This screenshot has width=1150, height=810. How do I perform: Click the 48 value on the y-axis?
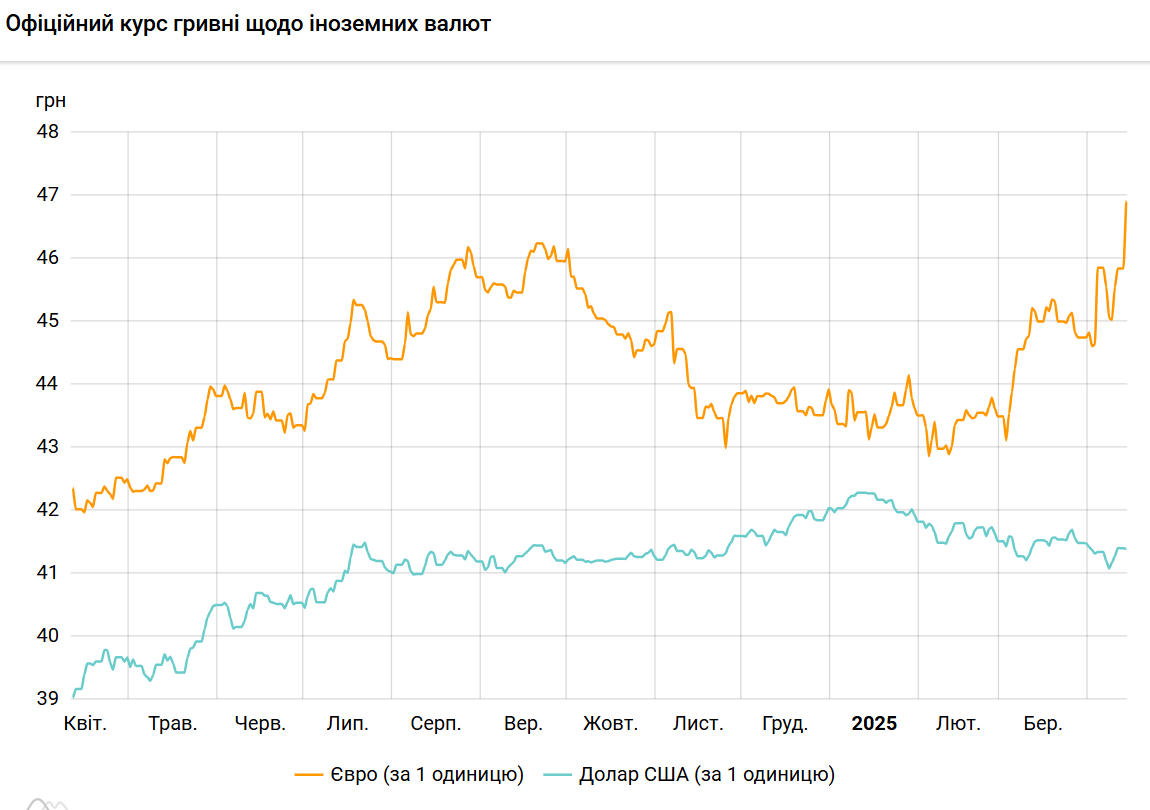point(48,132)
